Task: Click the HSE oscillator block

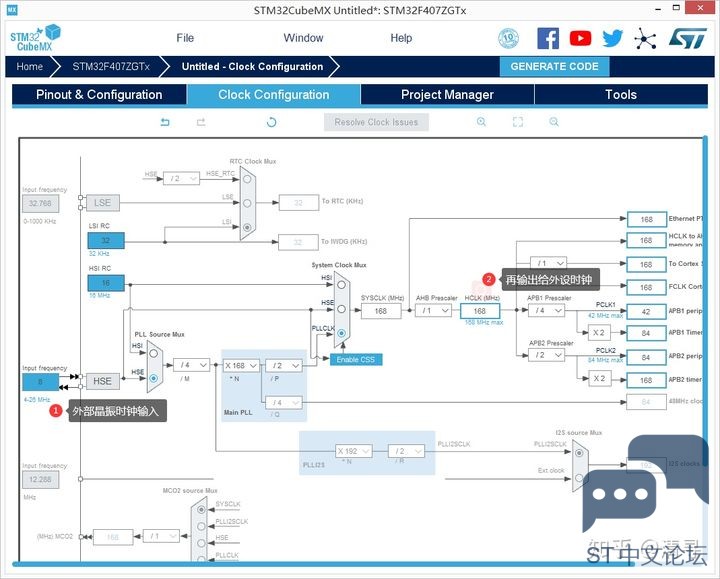Action: coord(102,381)
